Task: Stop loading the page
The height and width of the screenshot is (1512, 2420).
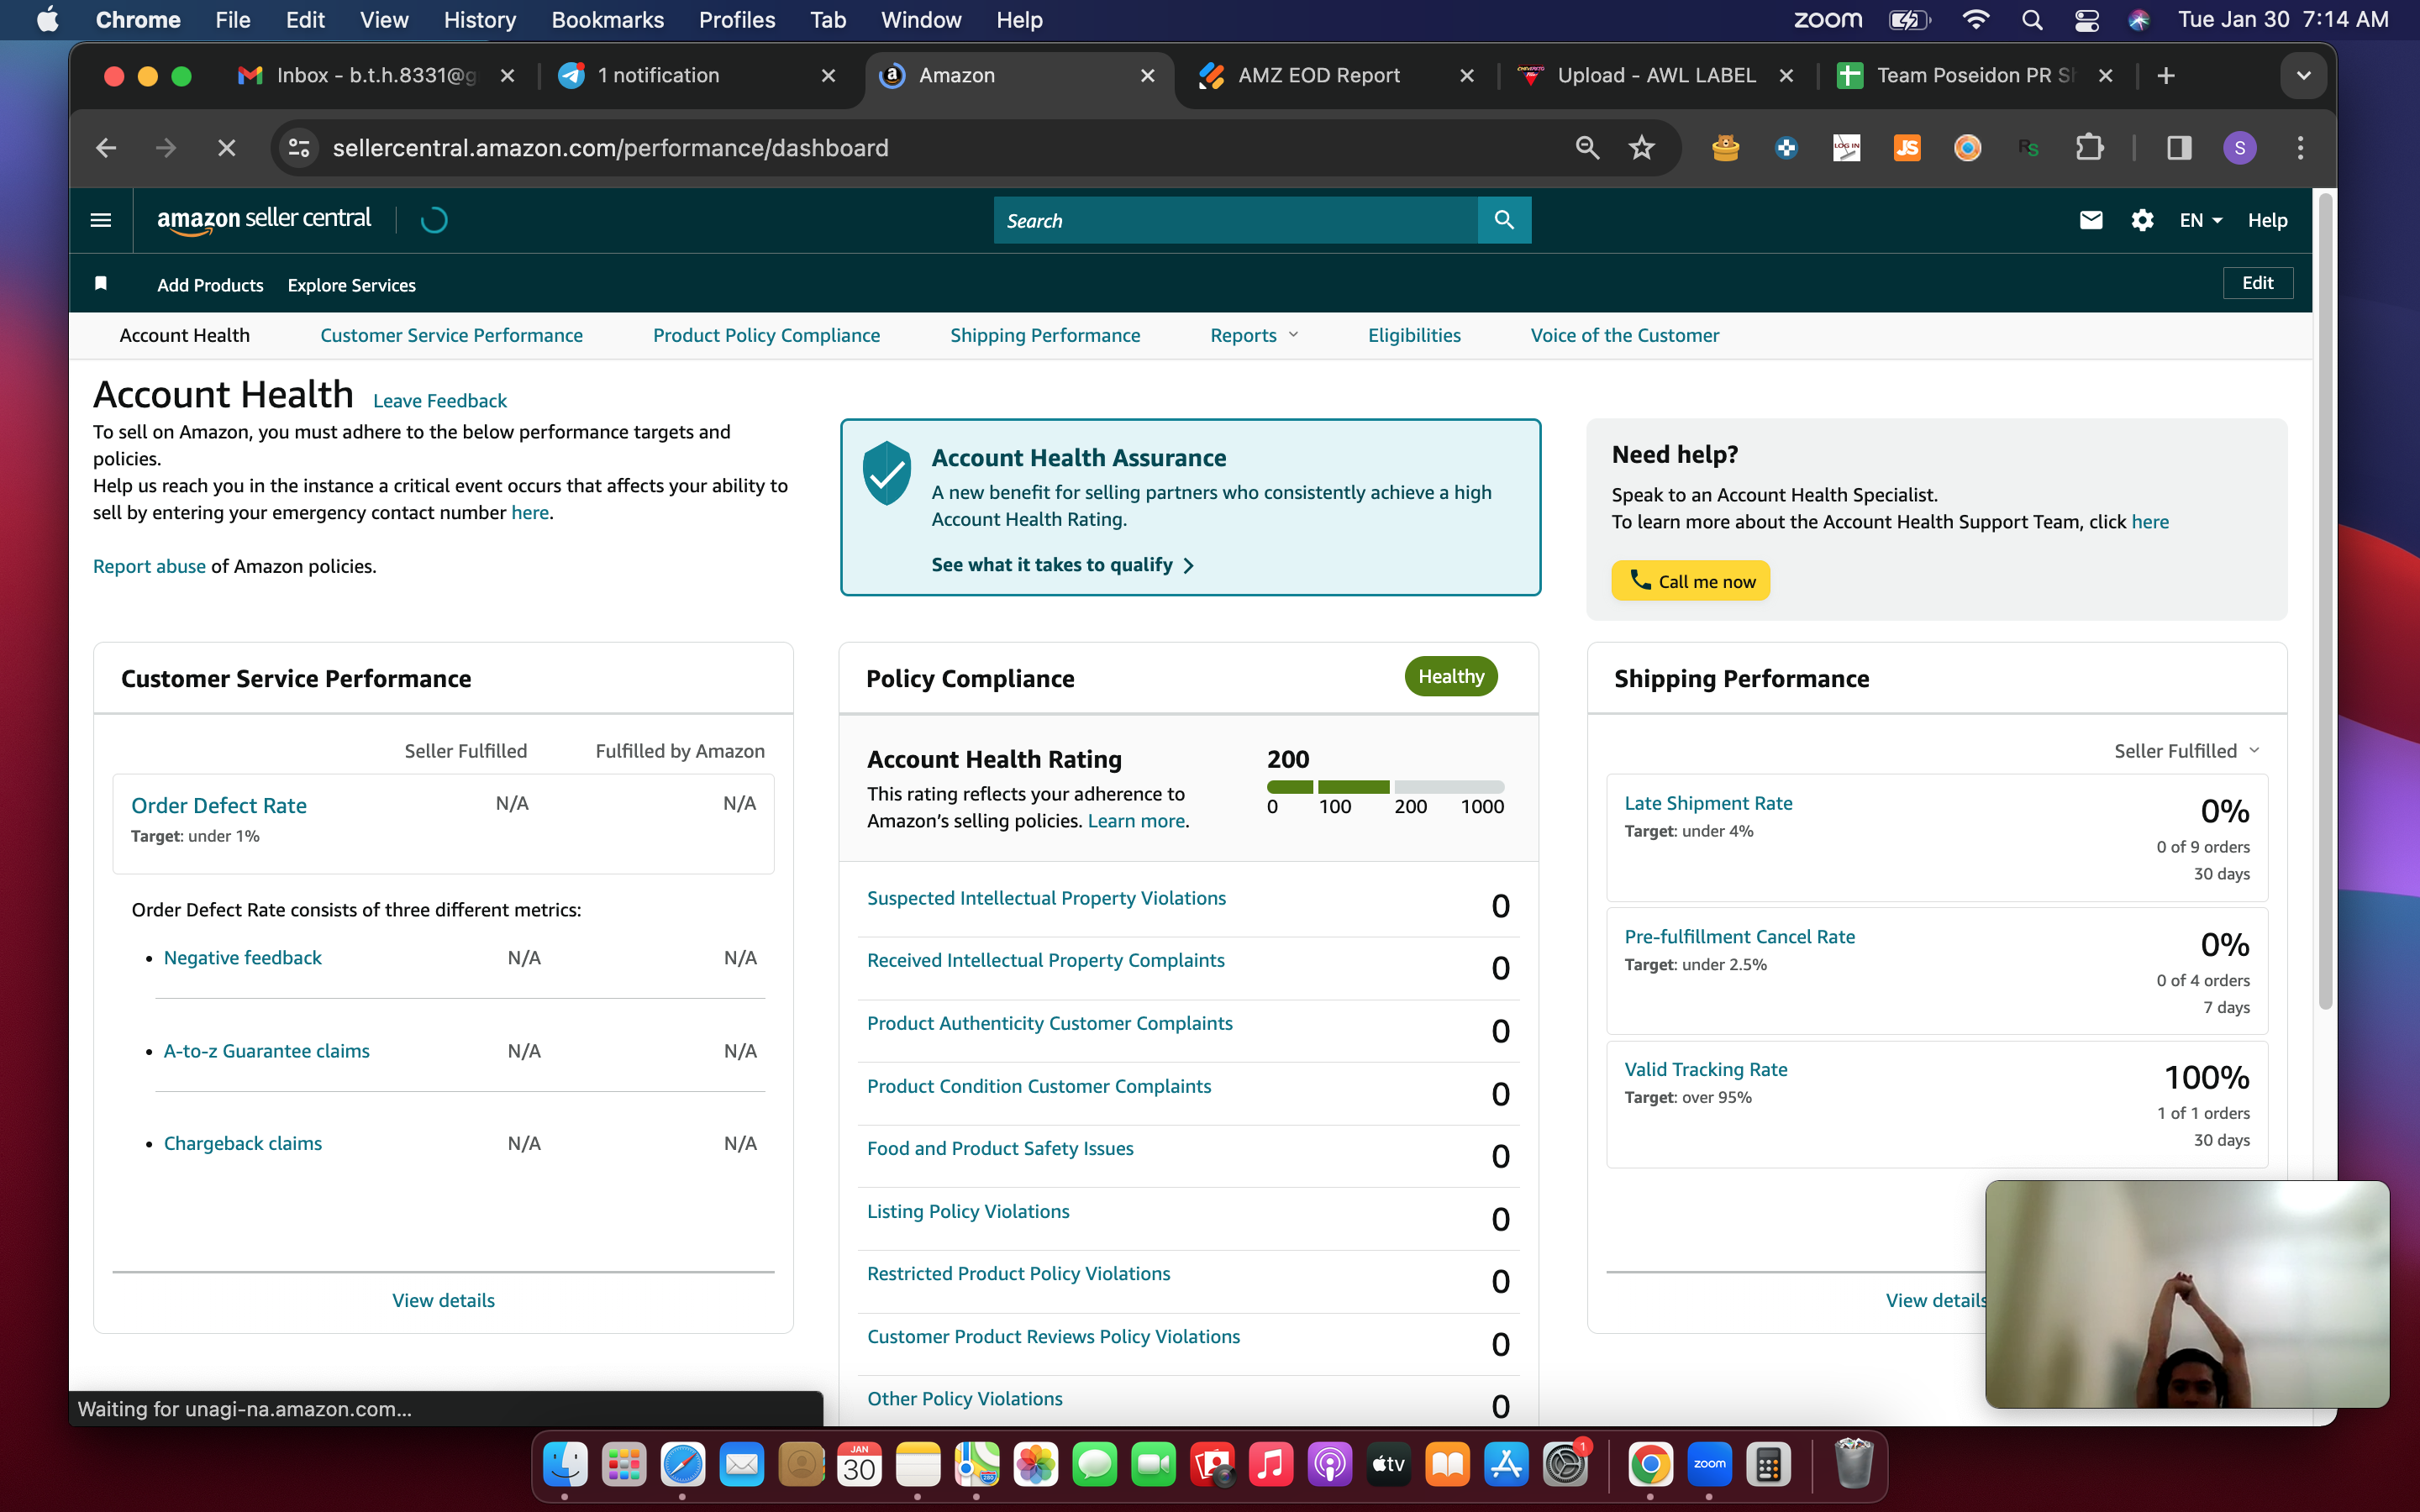Action: [227, 148]
